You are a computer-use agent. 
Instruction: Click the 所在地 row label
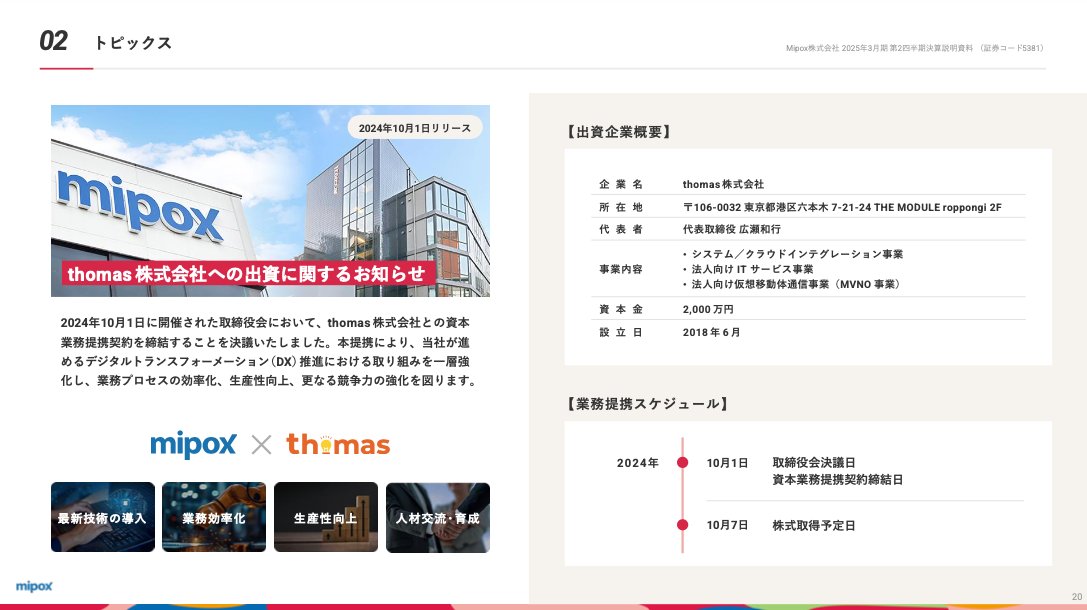point(621,207)
